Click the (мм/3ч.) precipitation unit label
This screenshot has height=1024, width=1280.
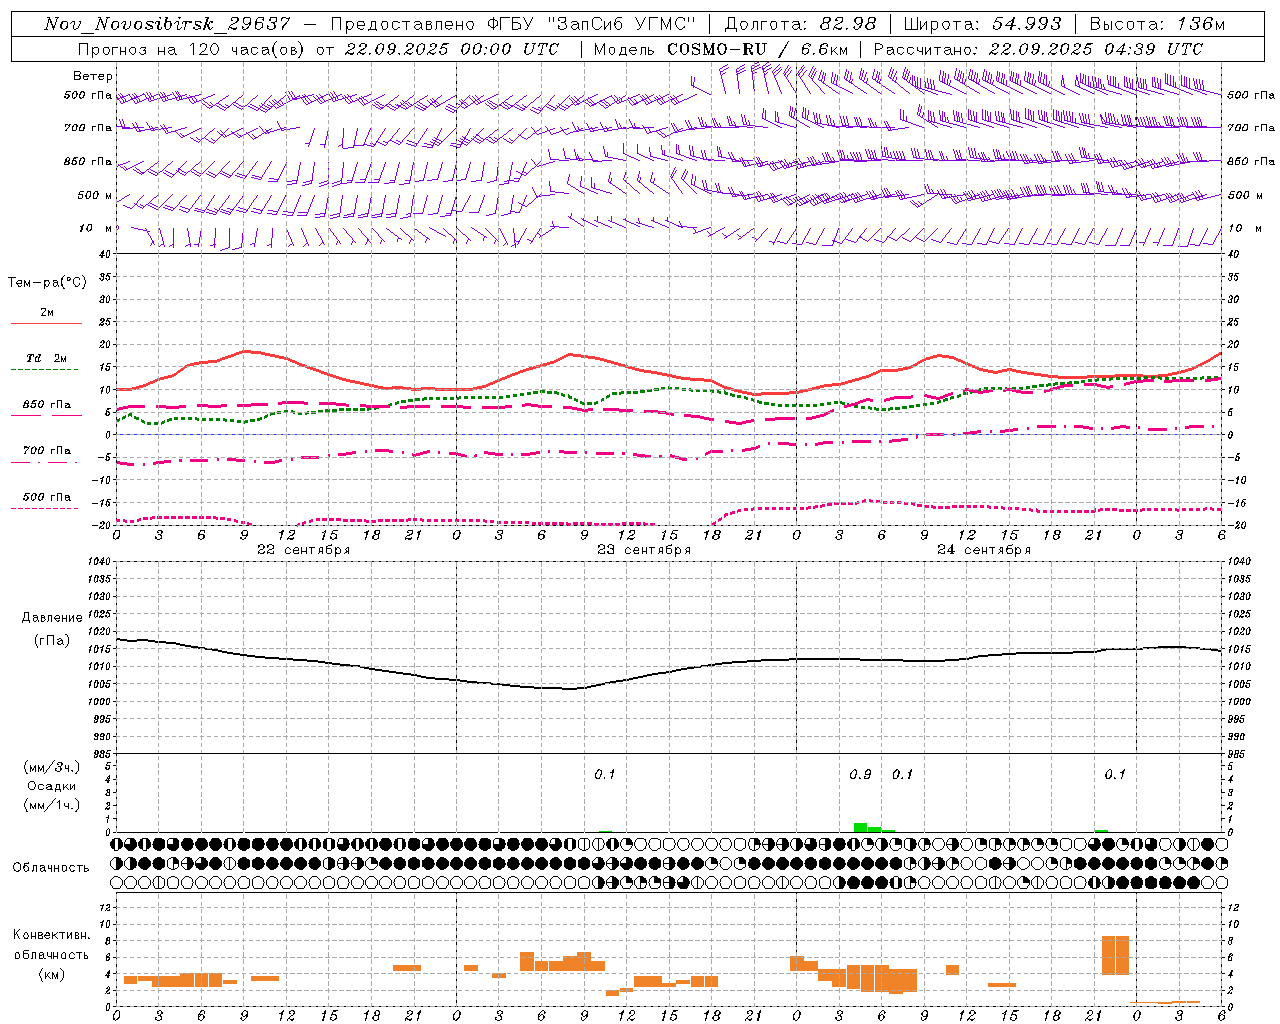coord(51,767)
